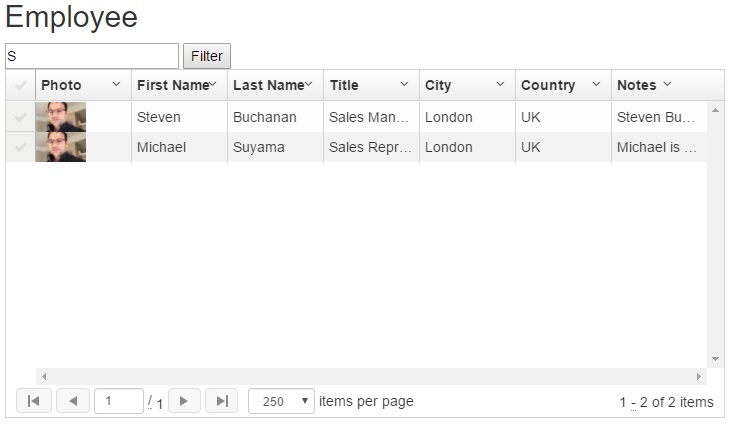730x426 pixels.
Task: Open the Notes column menu arrow
Action: tap(667, 85)
